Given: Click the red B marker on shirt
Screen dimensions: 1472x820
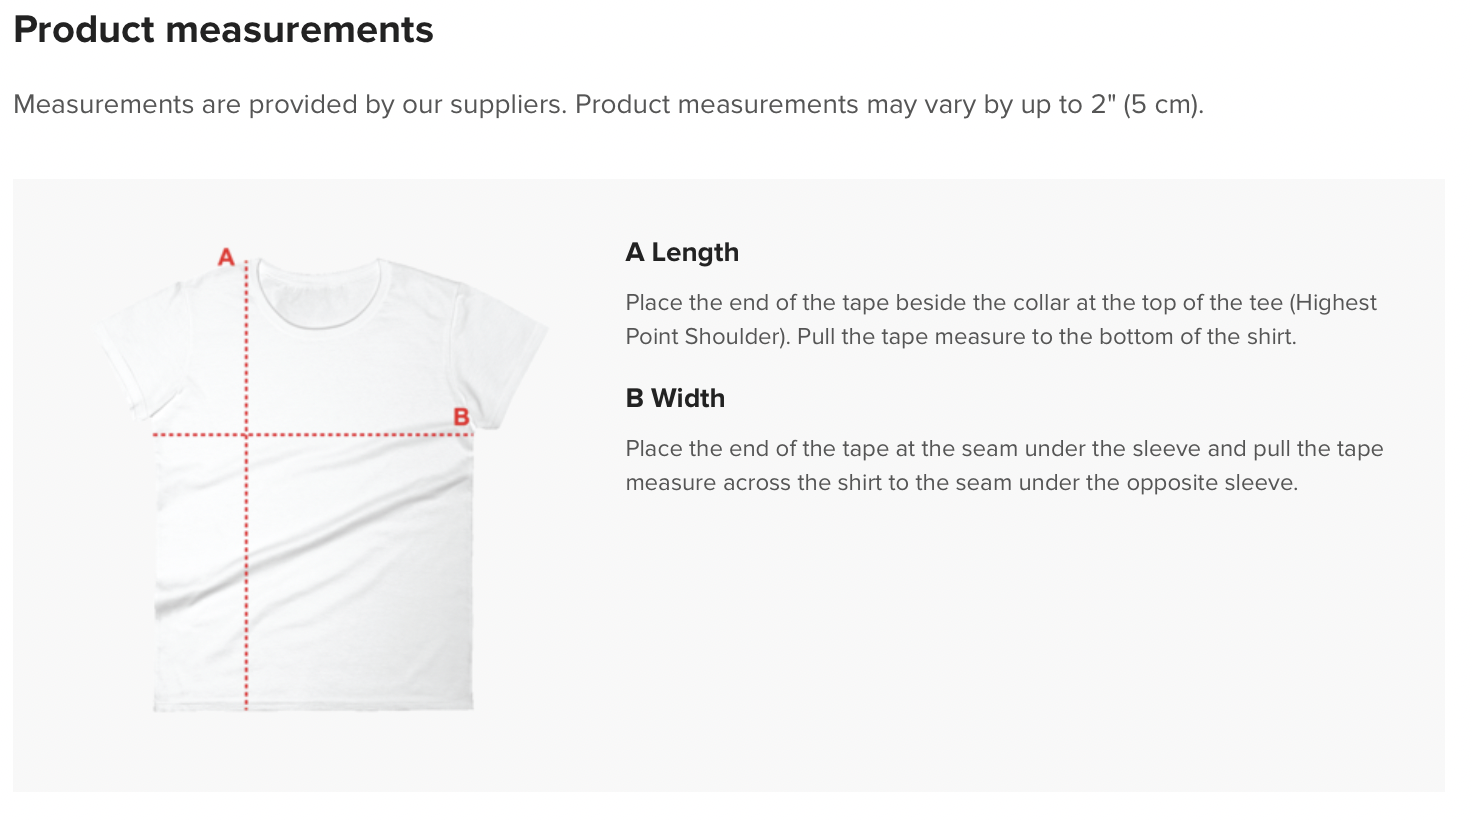Looking at the screenshot, I should coord(461,417).
